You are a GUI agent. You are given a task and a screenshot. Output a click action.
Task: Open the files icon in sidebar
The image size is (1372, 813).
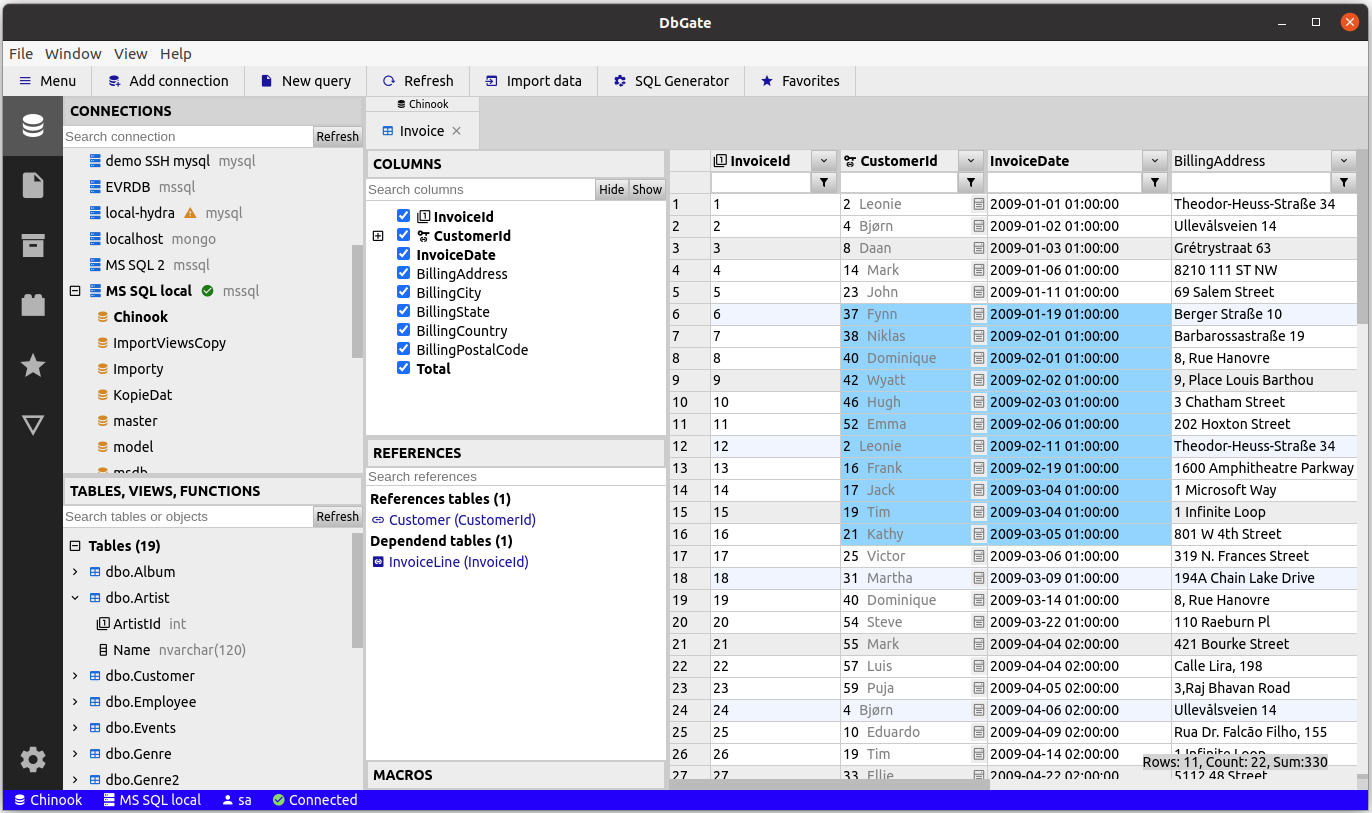click(x=33, y=185)
